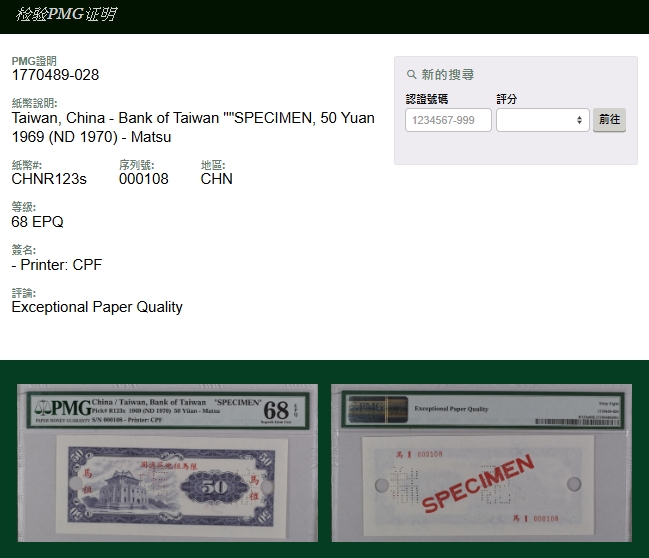Open the 評分 grade dropdown
This screenshot has height=558, width=649.
point(543,120)
